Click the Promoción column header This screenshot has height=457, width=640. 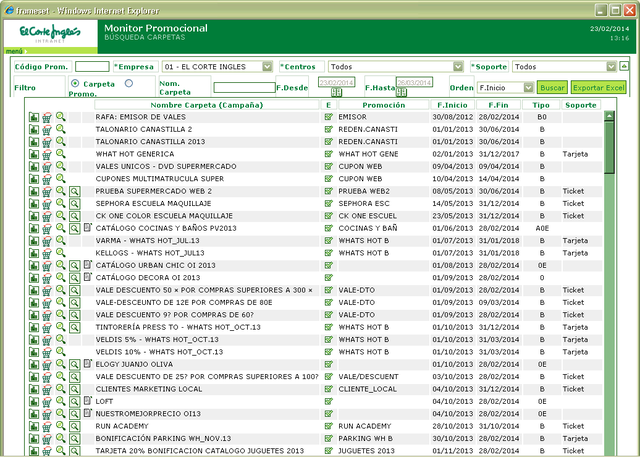384,105
